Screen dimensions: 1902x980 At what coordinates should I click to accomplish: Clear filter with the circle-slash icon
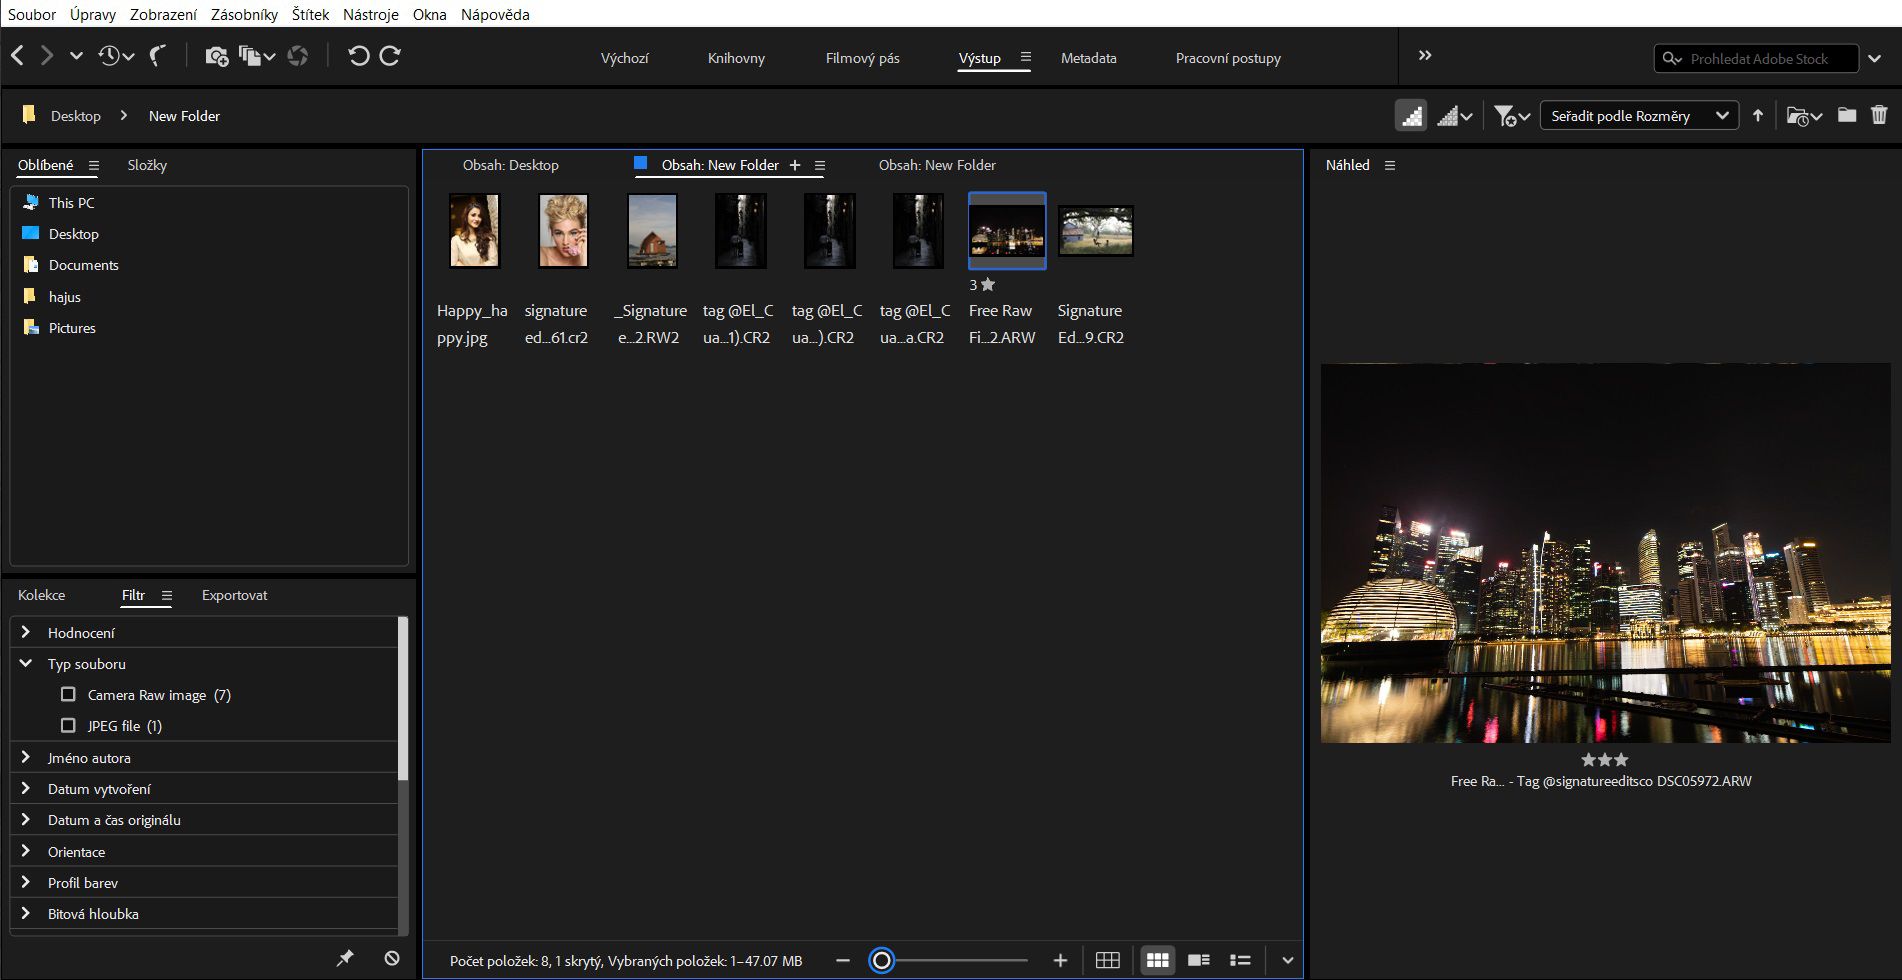(x=392, y=958)
